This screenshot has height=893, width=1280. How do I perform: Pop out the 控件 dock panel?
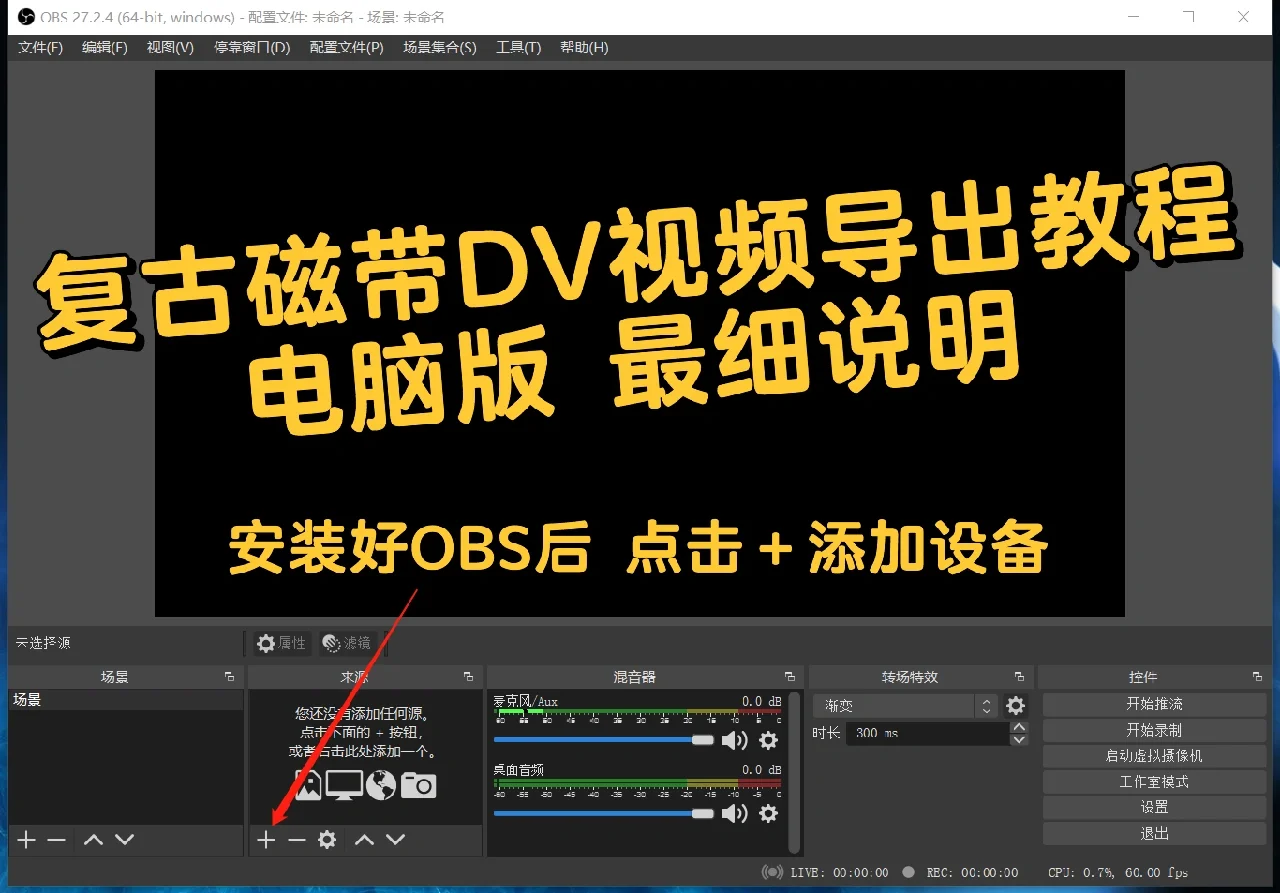click(x=1257, y=677)
